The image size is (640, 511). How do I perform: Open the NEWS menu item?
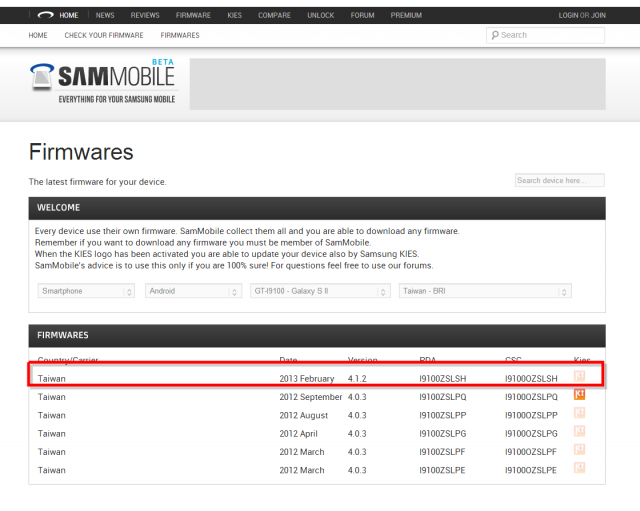point(105,16)
